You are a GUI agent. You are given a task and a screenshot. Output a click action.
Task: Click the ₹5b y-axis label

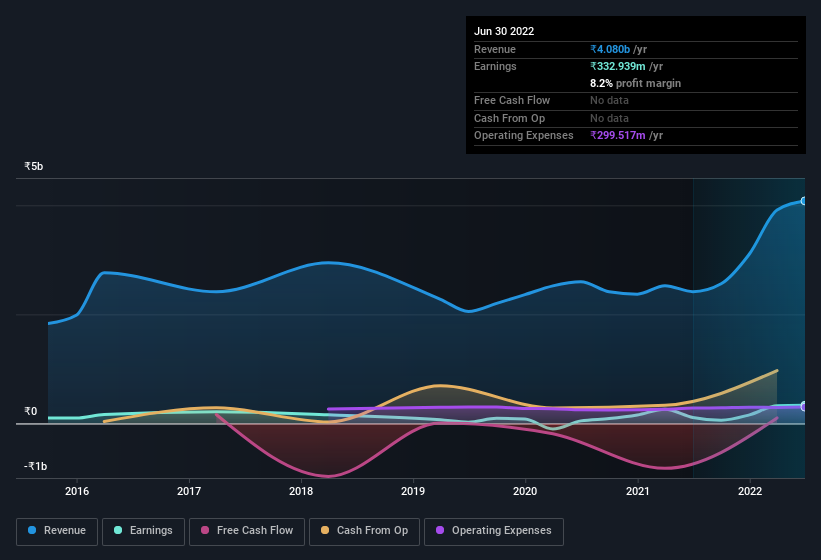34,166
